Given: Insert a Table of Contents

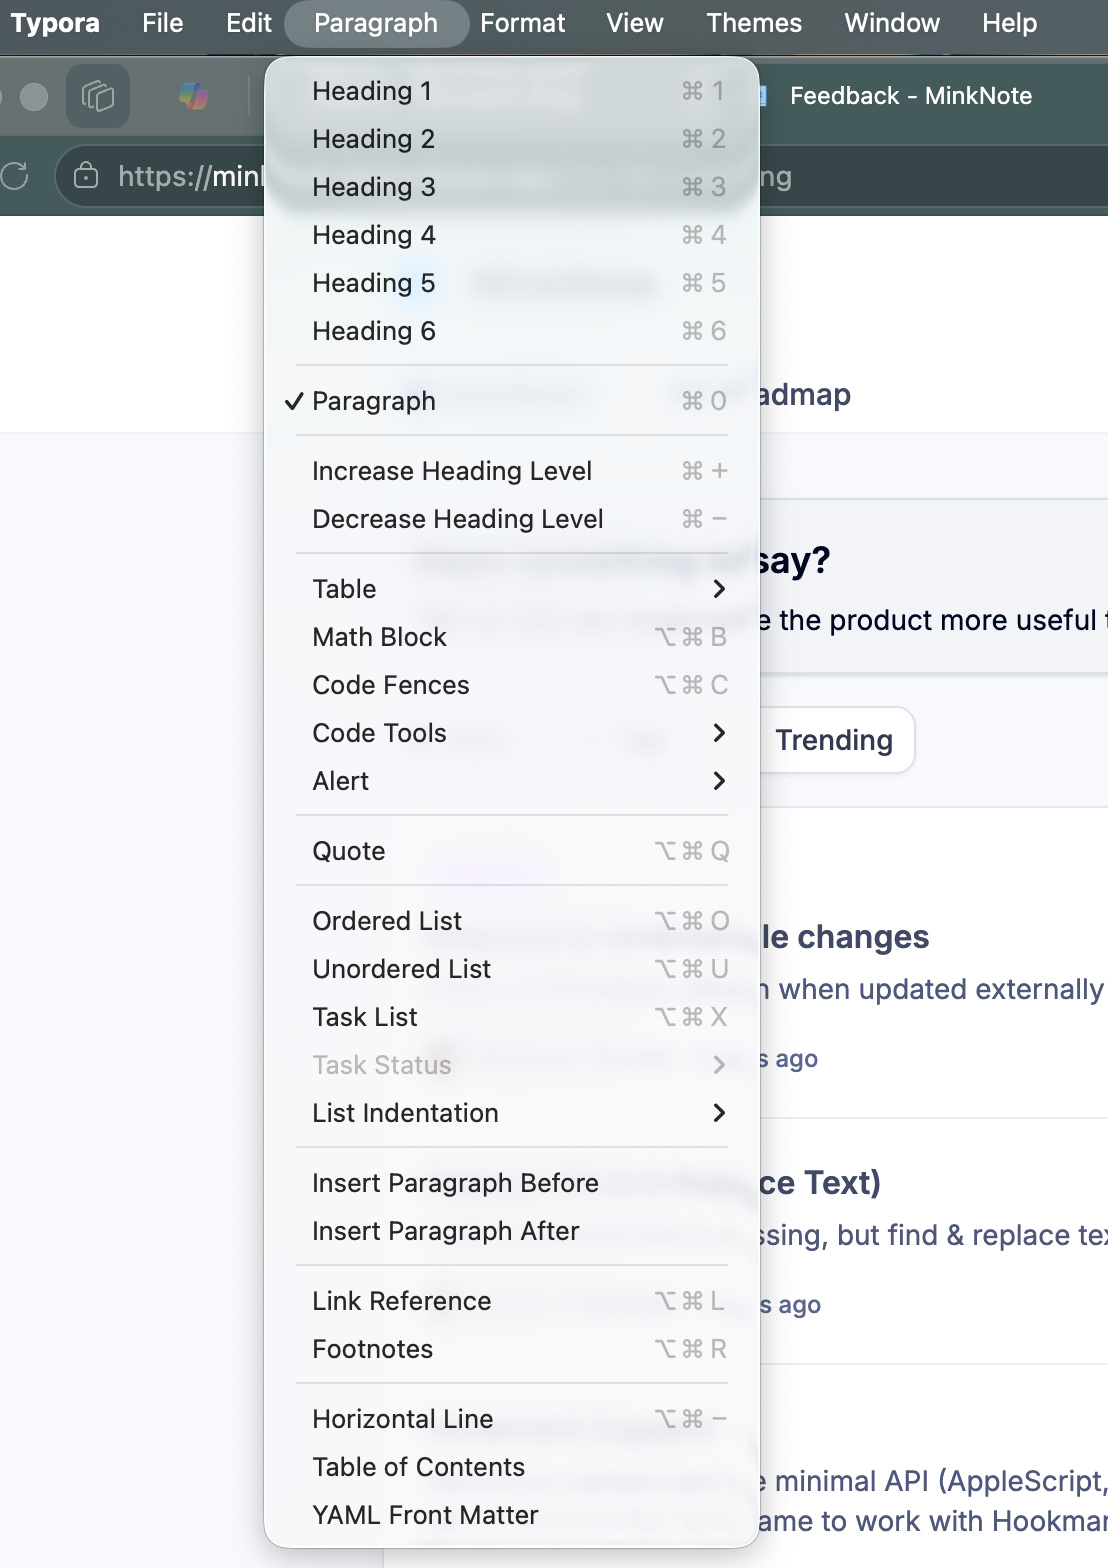Looking at the screenshot, I should [512, 1467].
